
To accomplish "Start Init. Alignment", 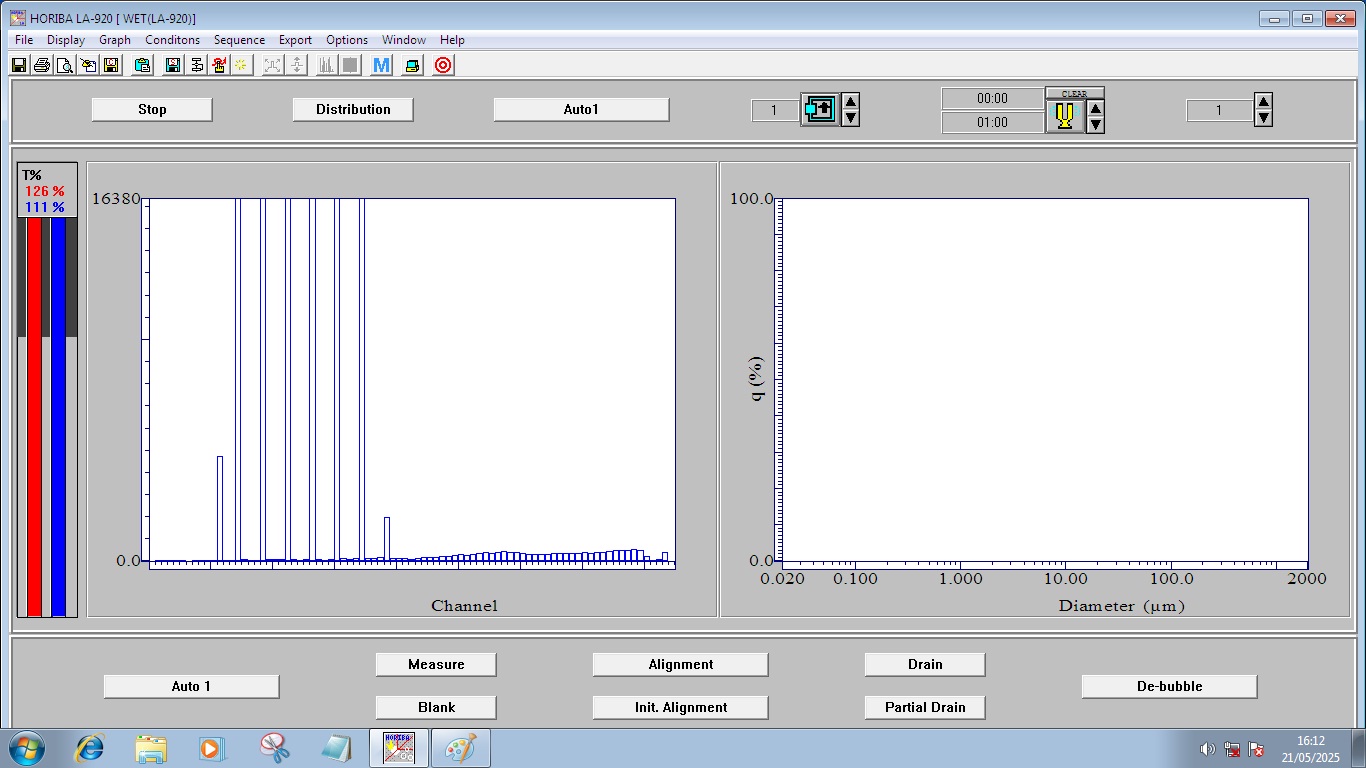I will [680, 707].
